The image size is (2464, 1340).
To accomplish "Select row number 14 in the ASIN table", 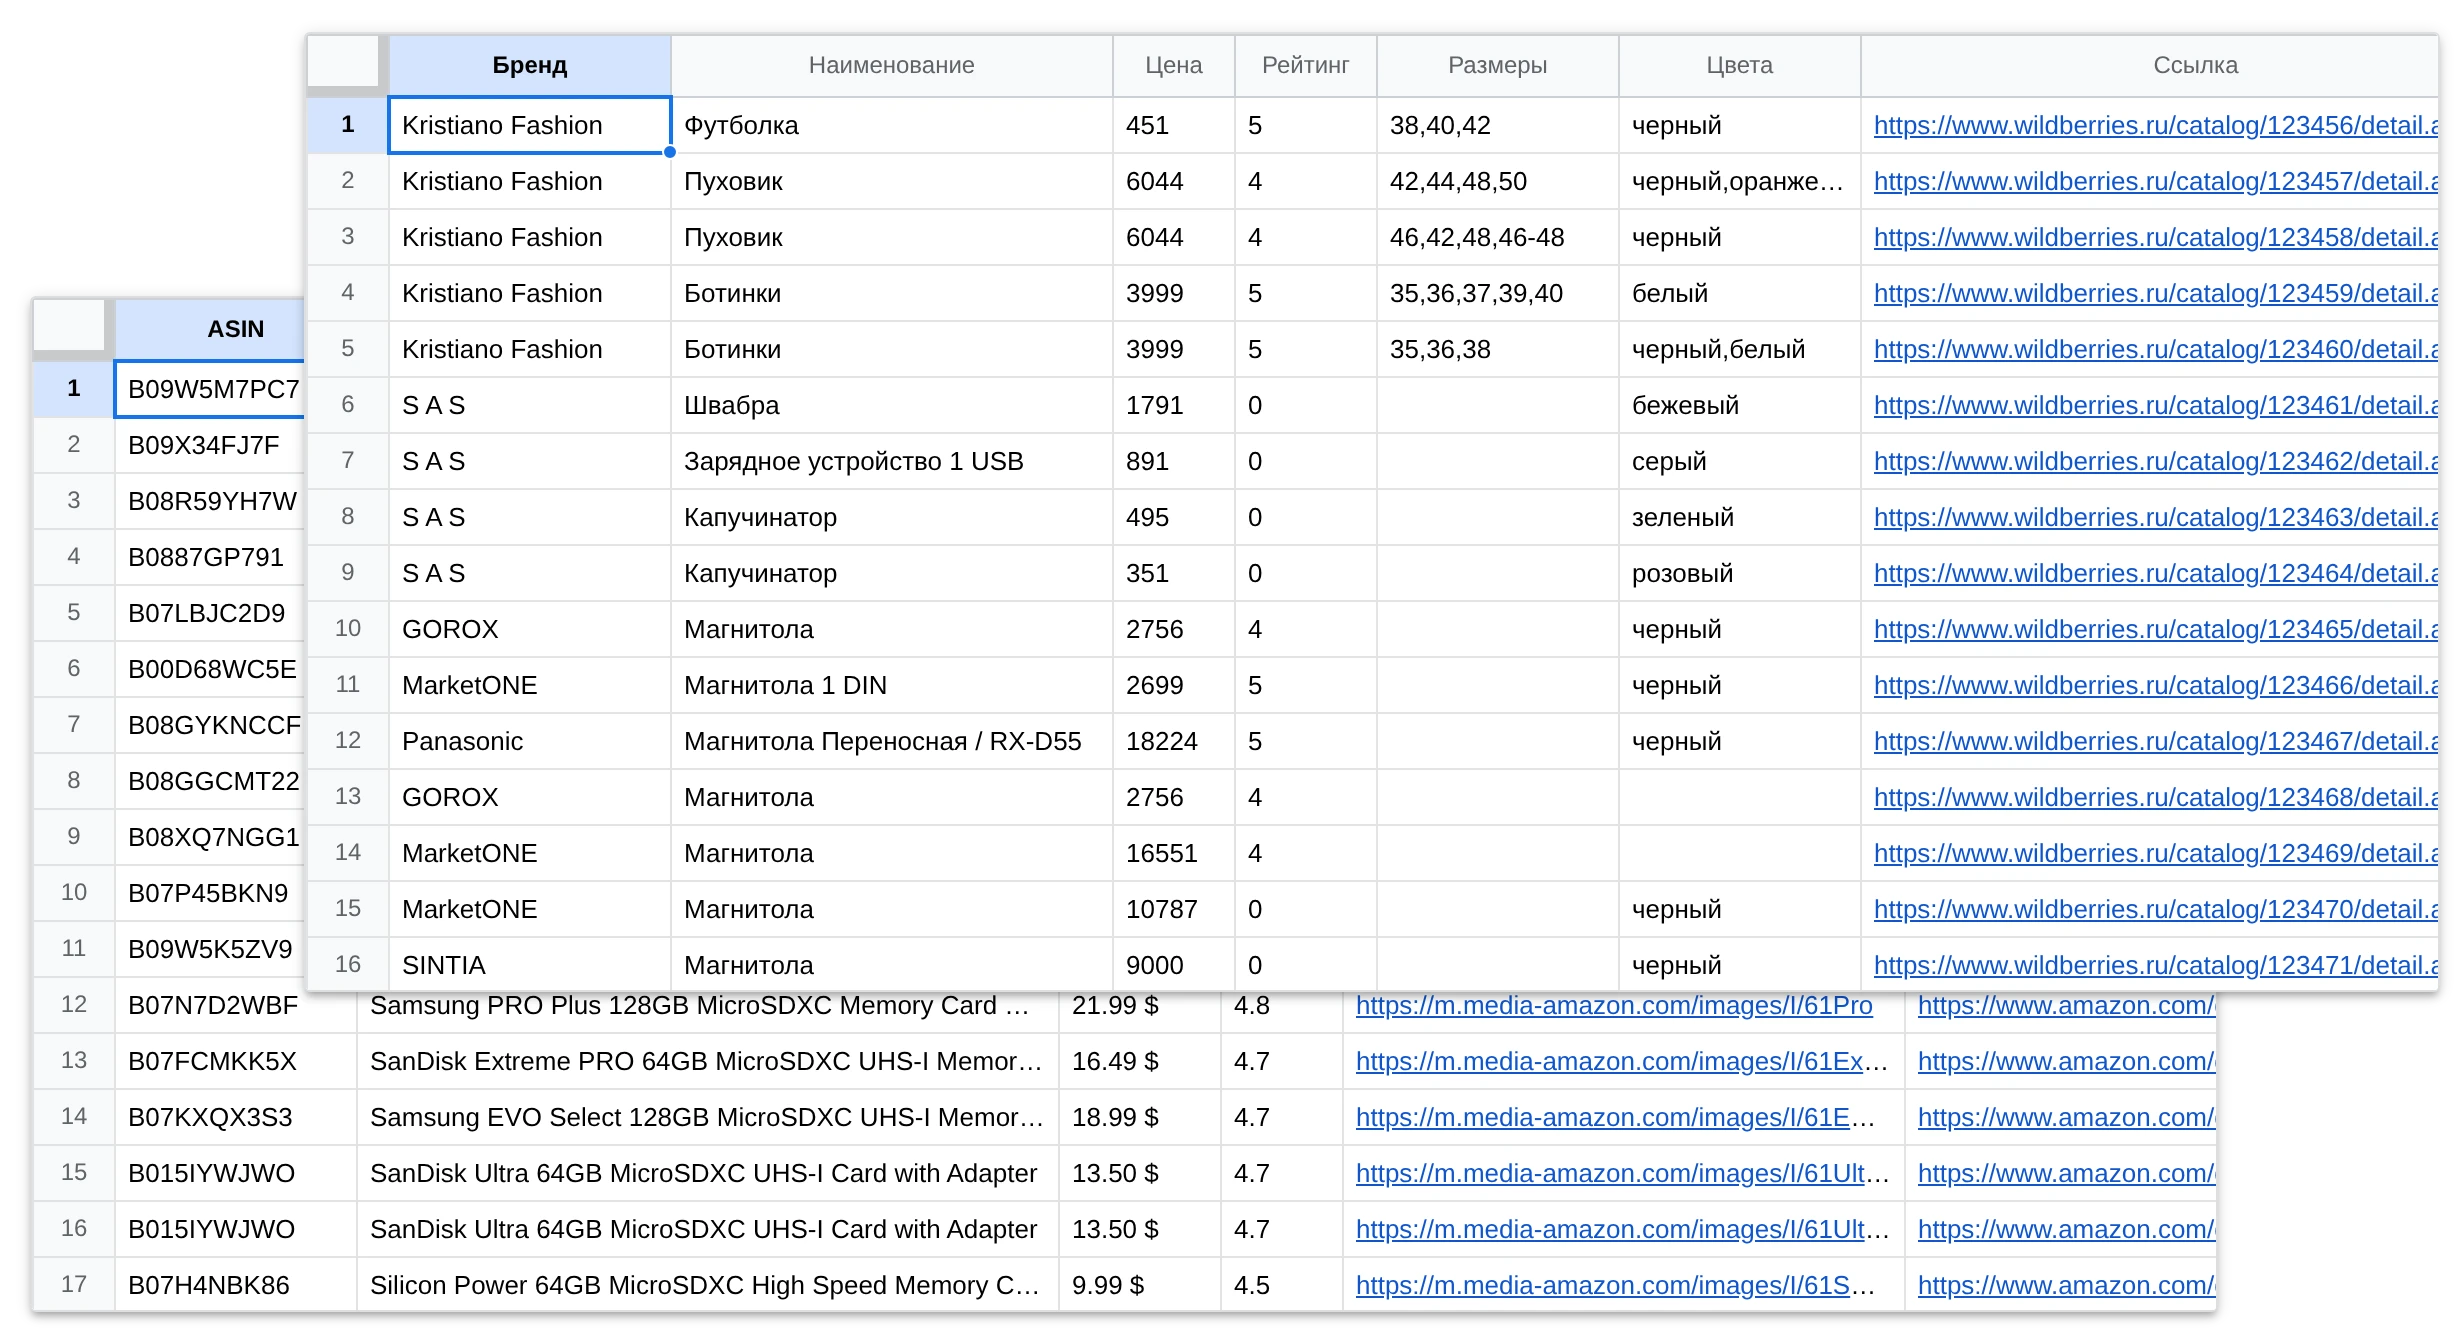I will point(74,1117).
